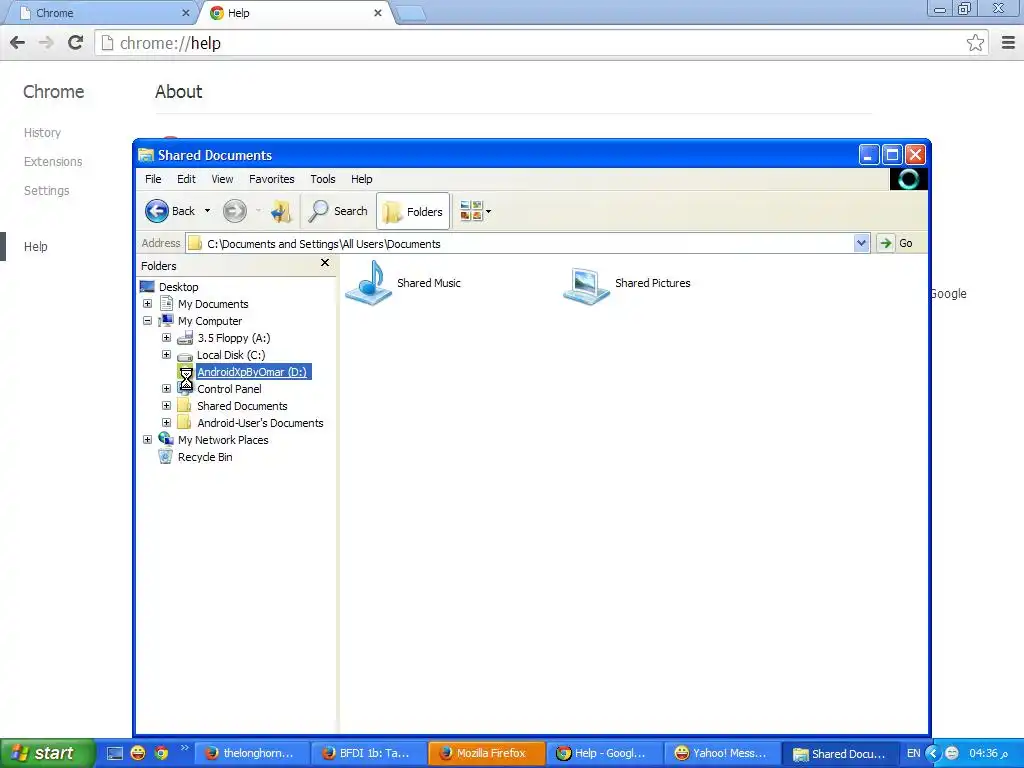1024x768 pixels.
Task: Expand the Local Disk (C:) node
Action: tap(167, 355)
